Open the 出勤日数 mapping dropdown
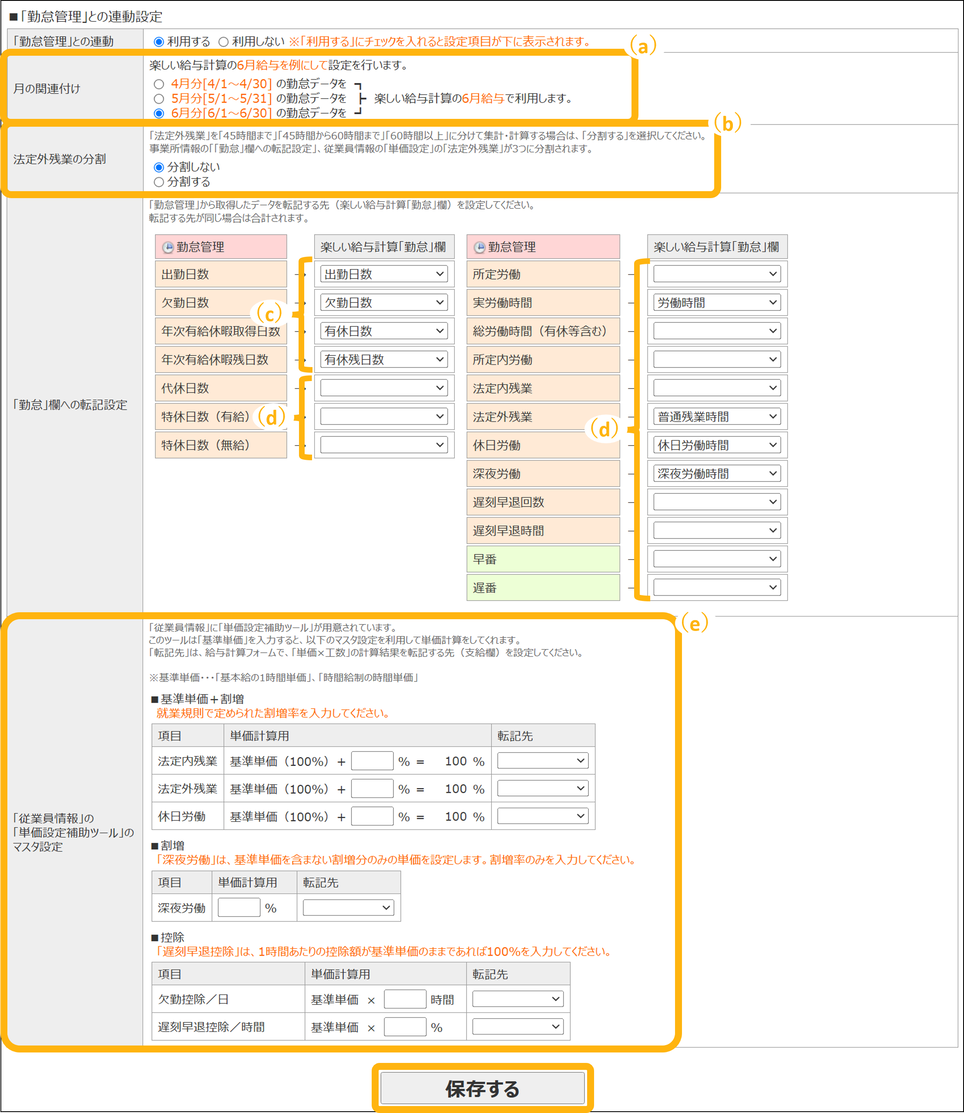 (383, 274)
